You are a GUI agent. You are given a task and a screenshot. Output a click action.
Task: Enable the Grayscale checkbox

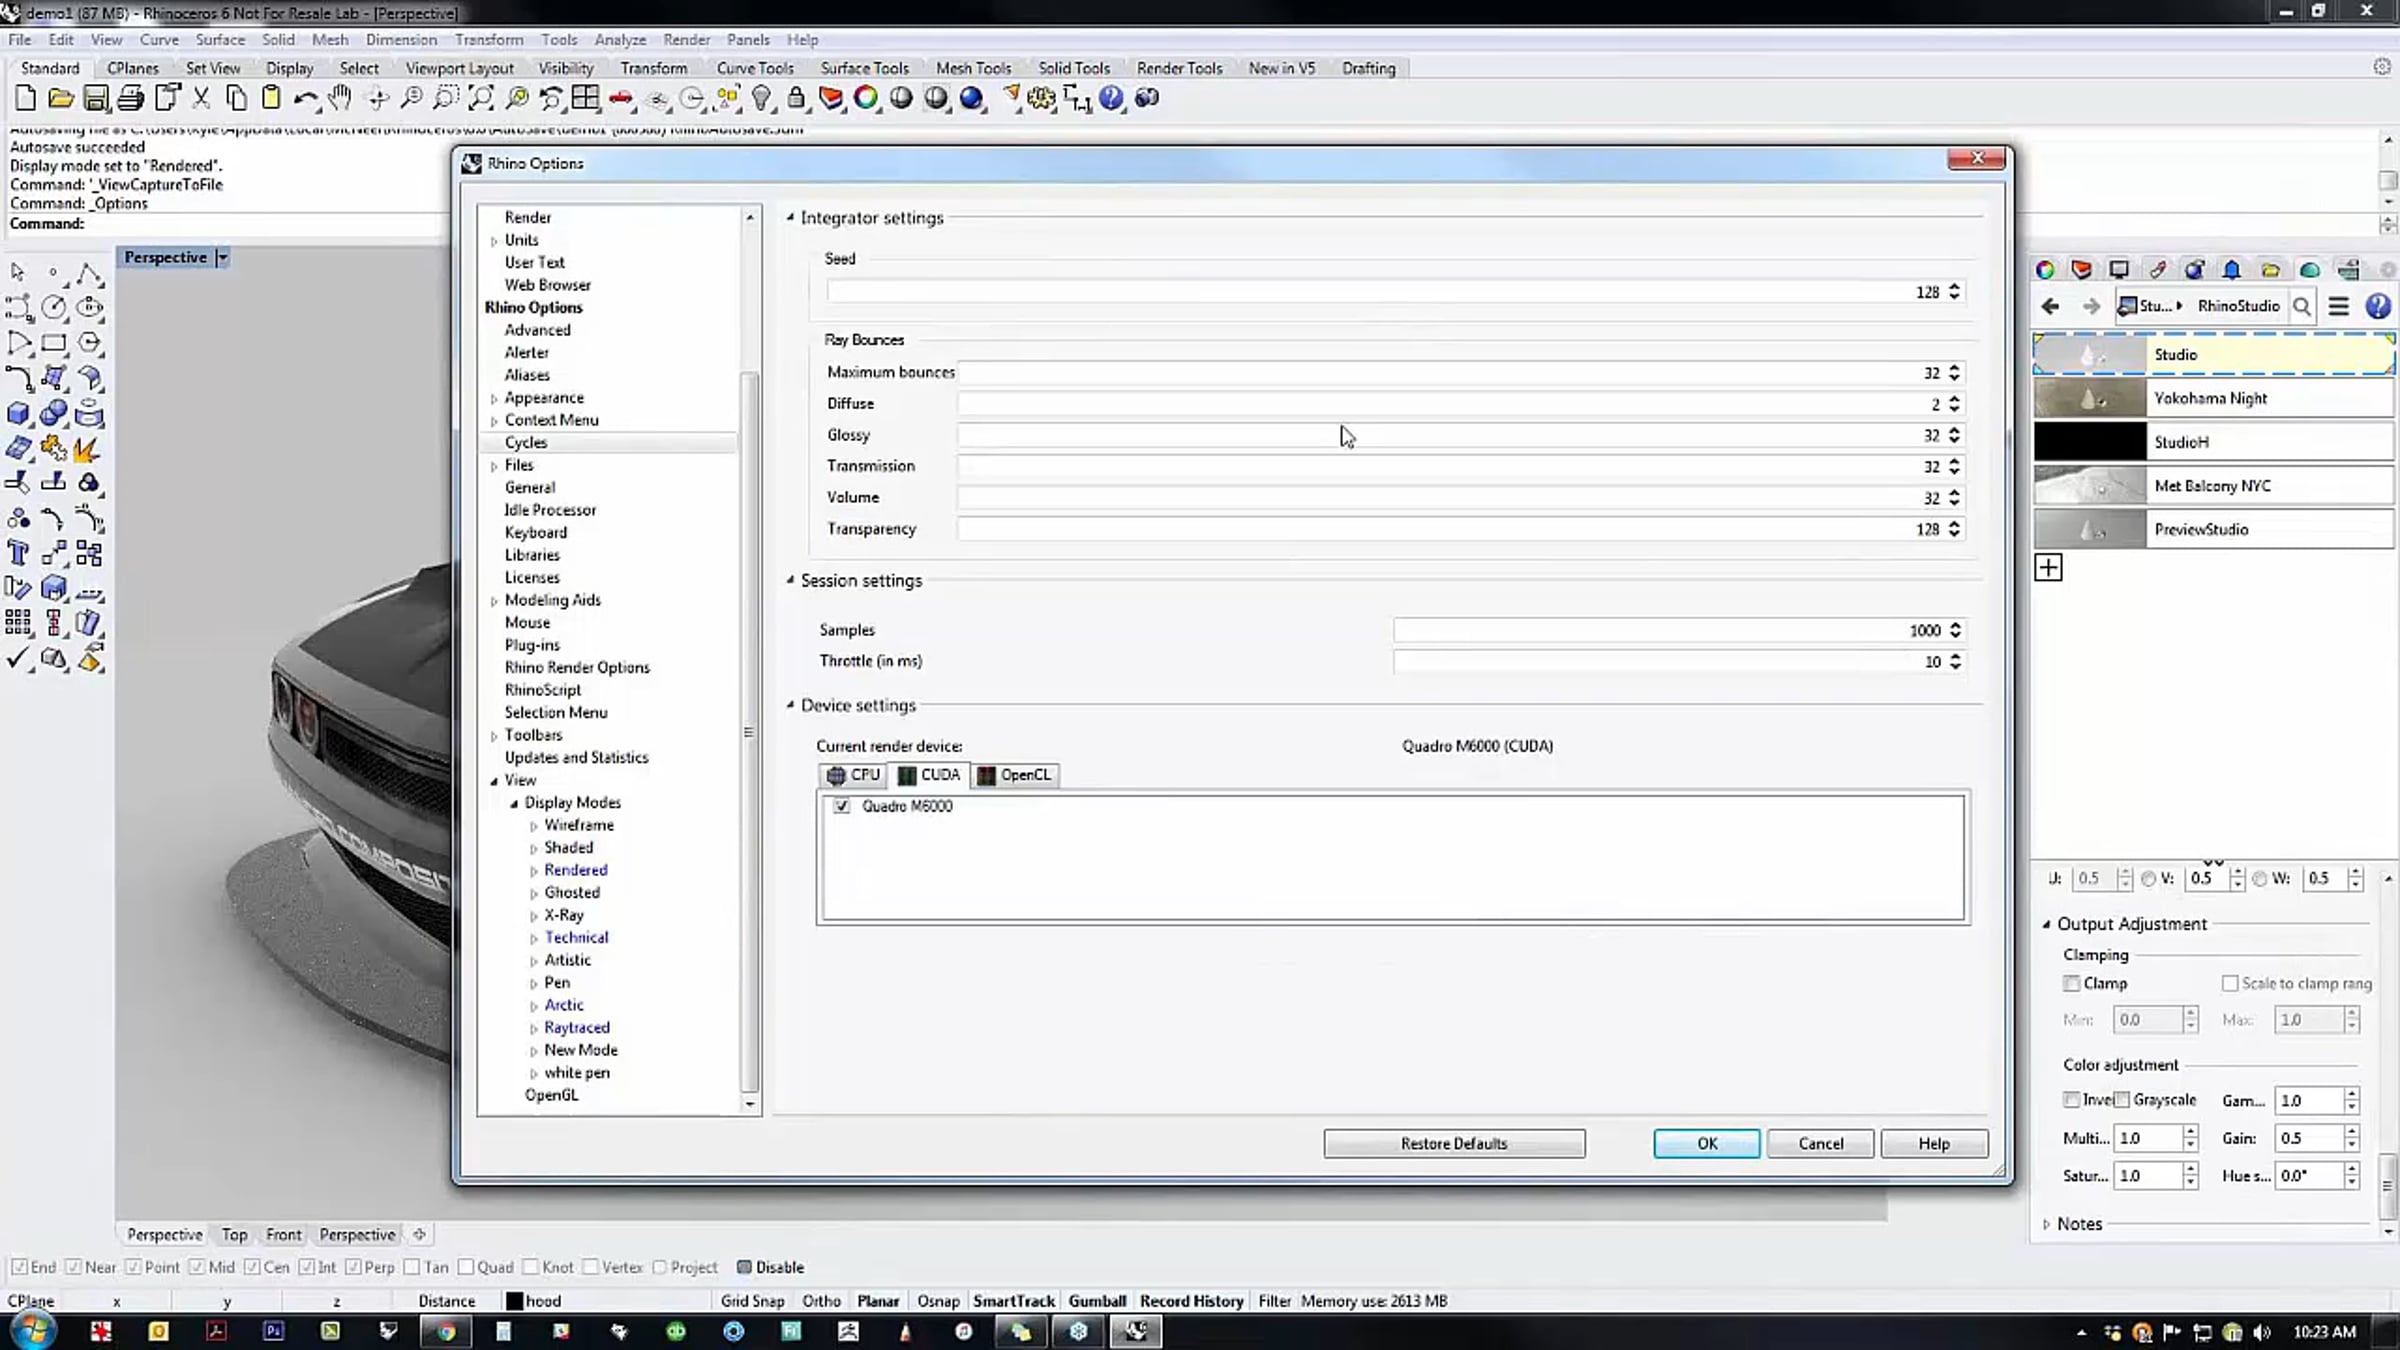2122,1100
